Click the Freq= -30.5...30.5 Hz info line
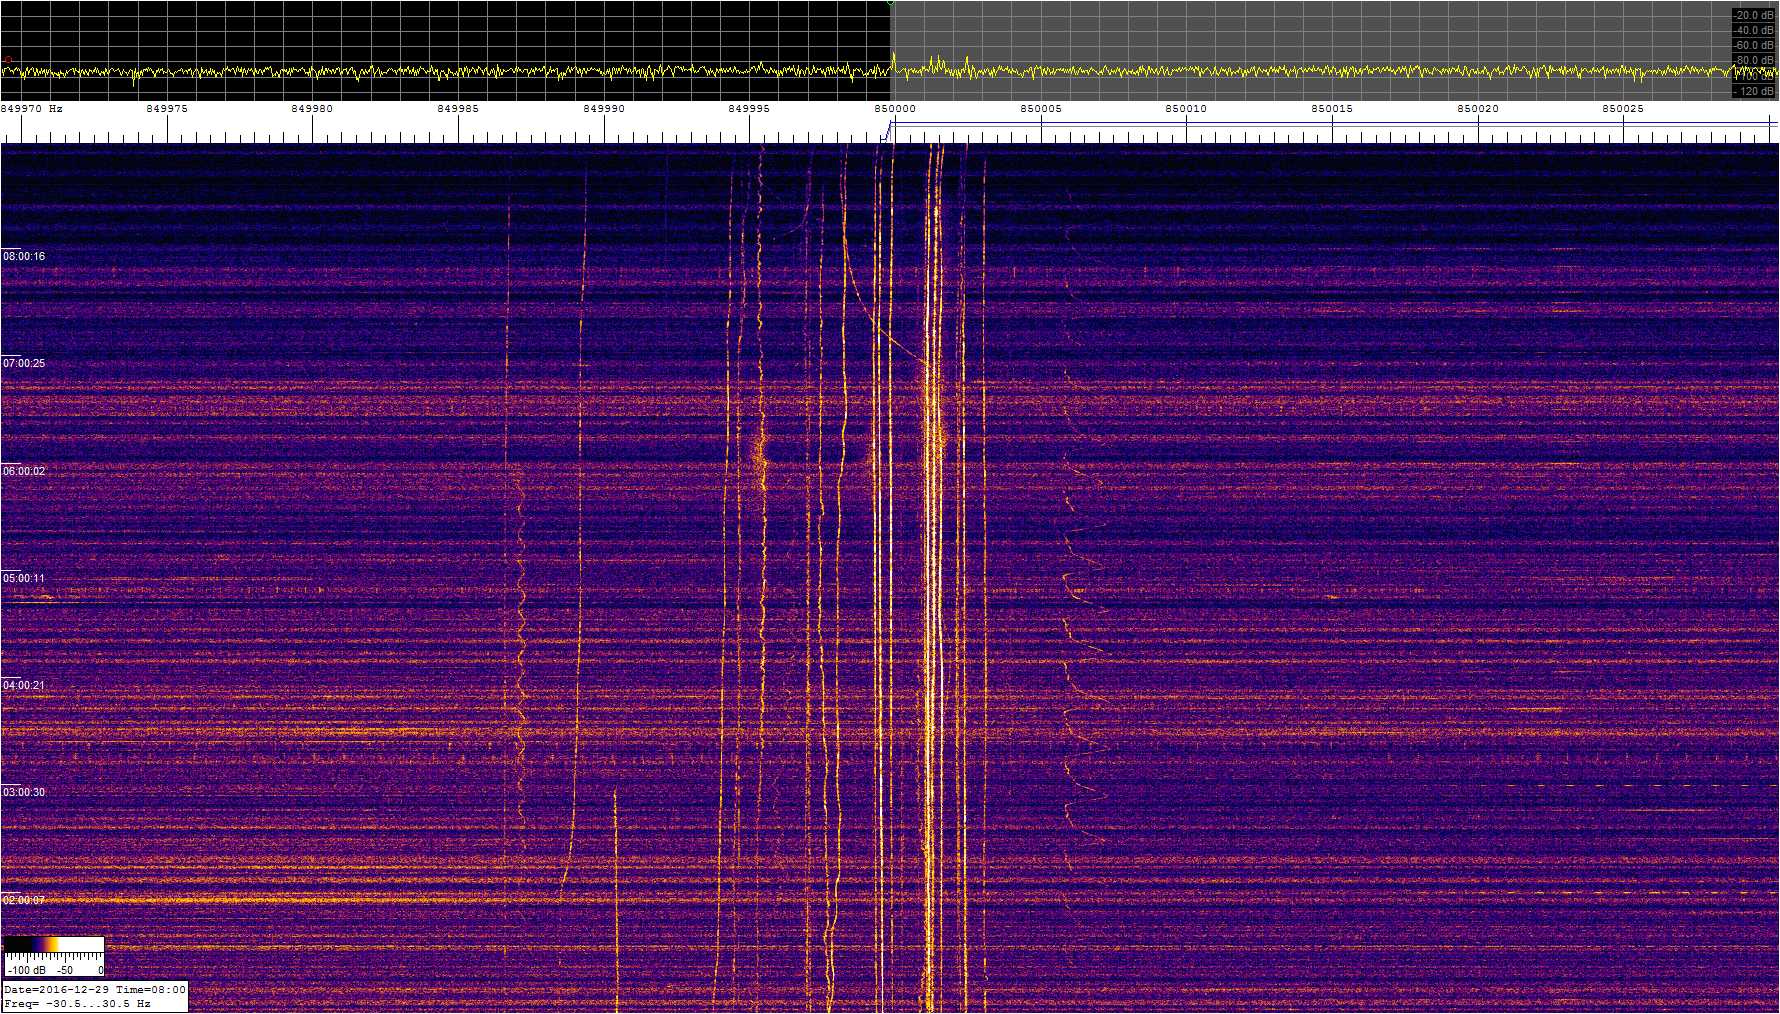Screen dimensions: 1780x1014 (77, 1003)
